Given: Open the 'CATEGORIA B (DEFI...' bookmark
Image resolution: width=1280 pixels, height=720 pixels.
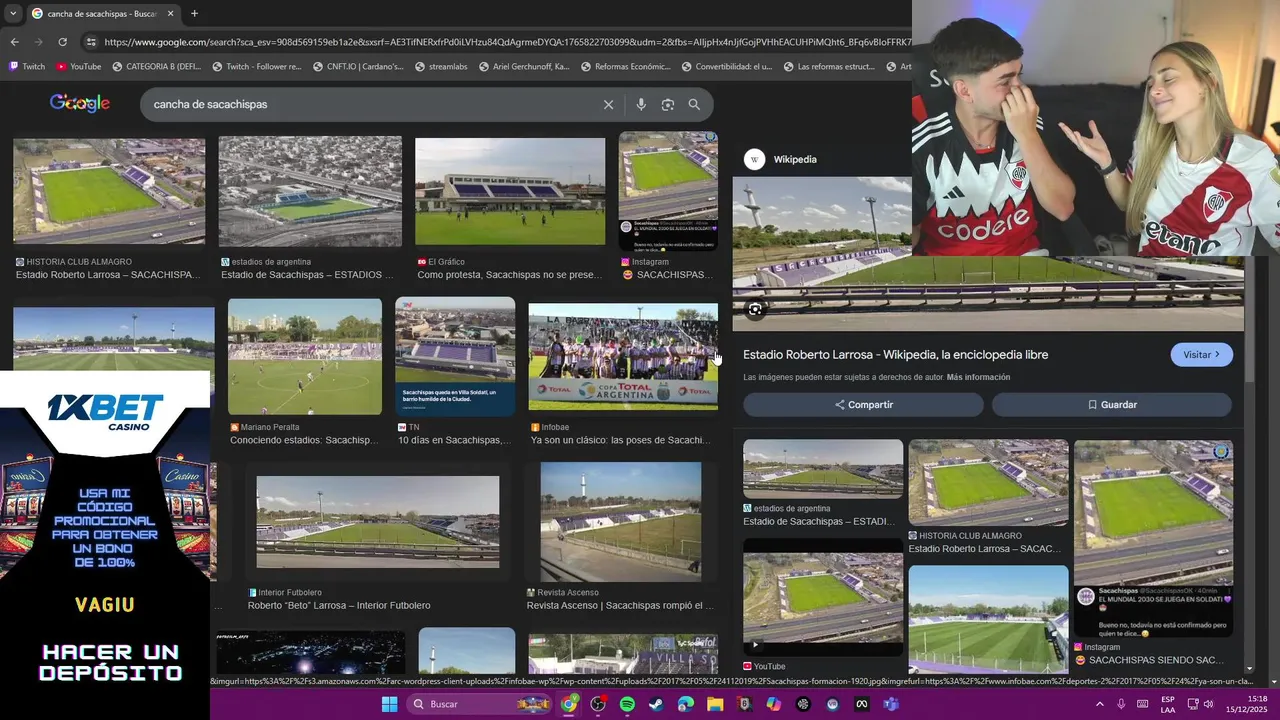Looking at the screenshot, I should (x=157, y=67).
